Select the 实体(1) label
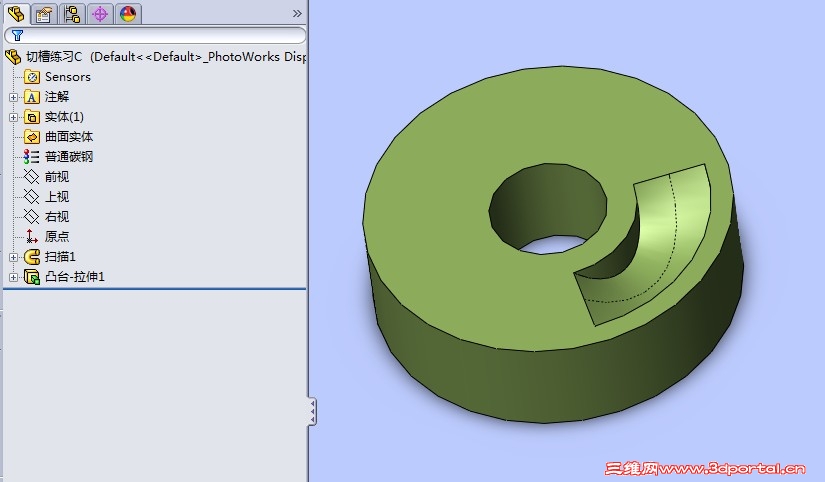 64,117
